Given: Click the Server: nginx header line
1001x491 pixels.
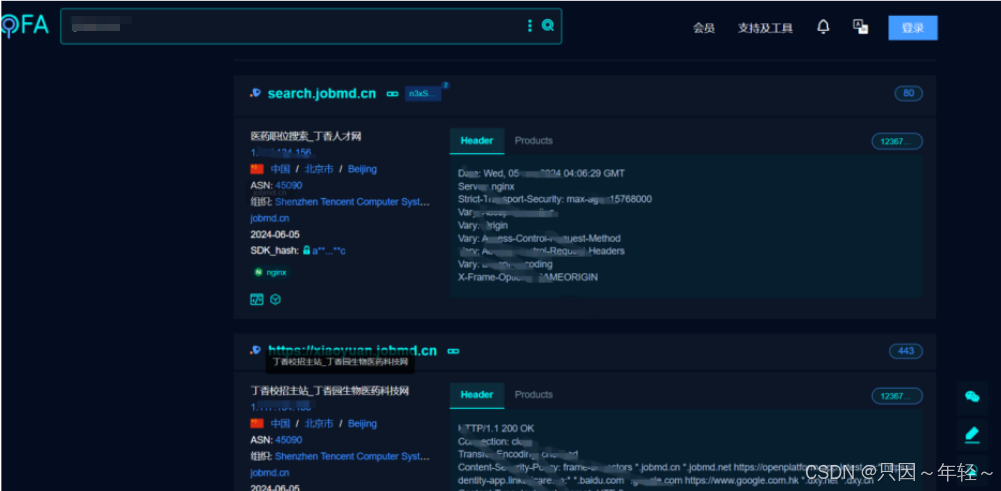Looking at the screenshot, I should (486, 186).
